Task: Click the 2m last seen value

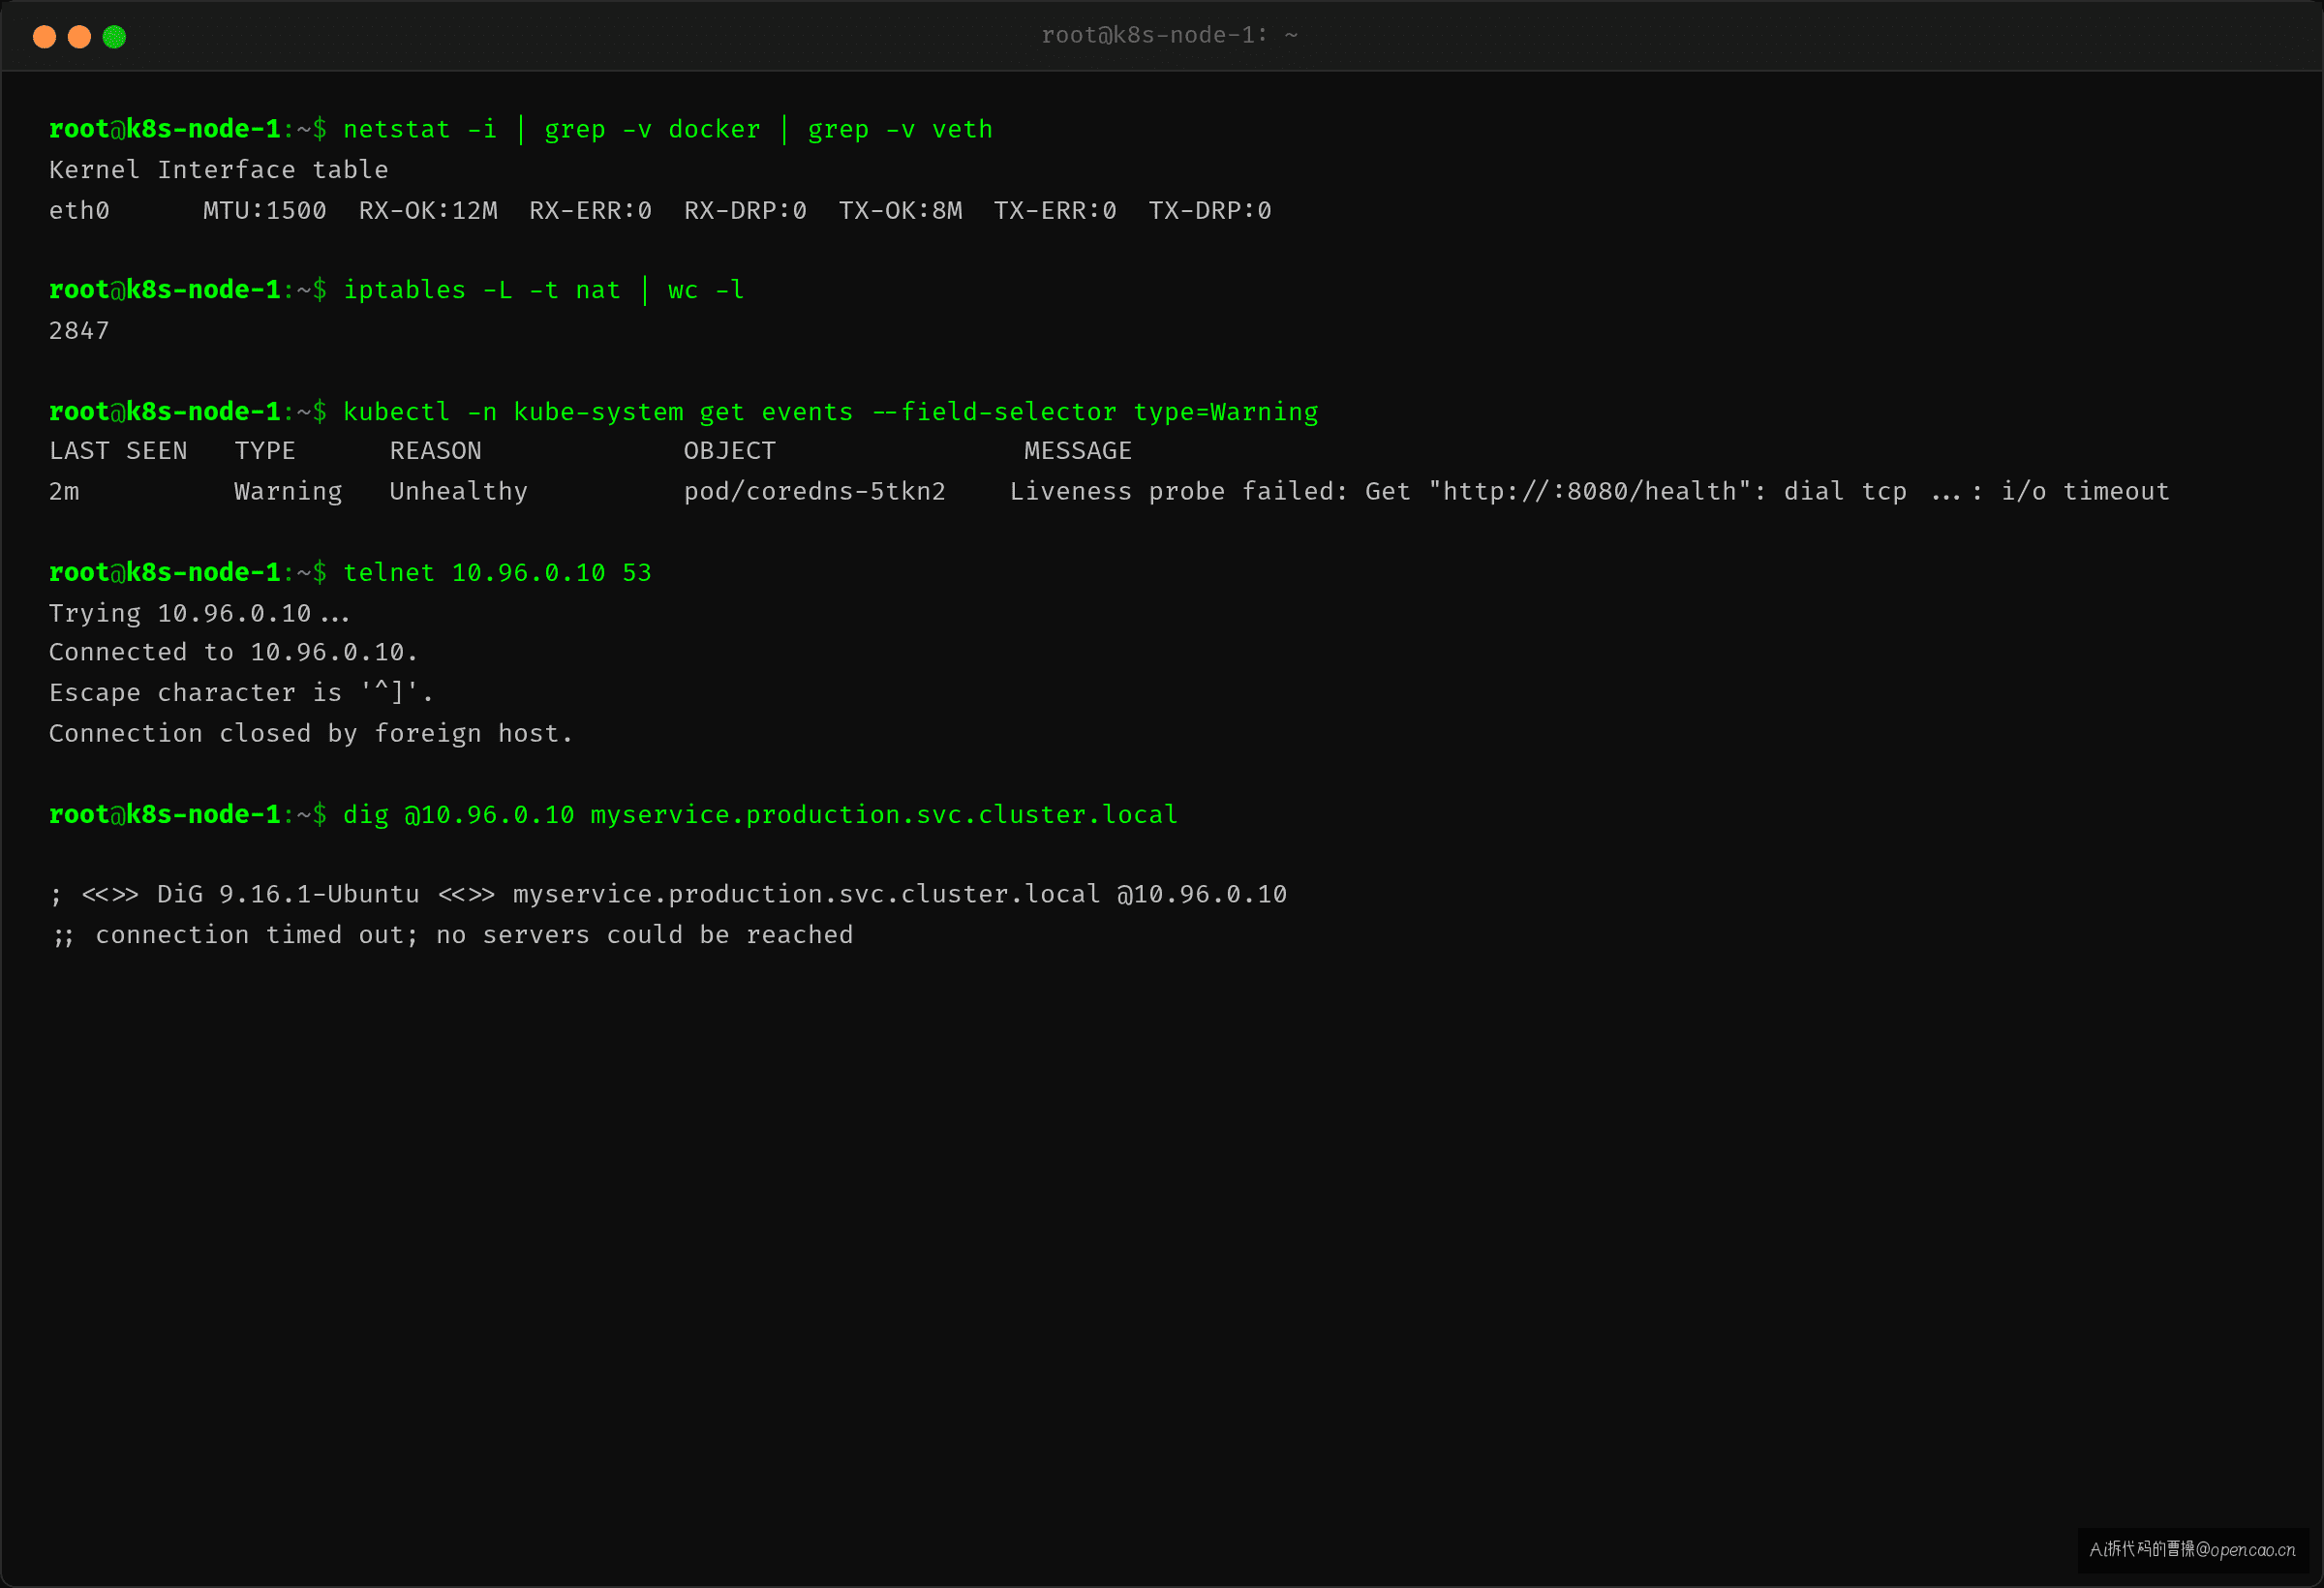Action: 64,491
